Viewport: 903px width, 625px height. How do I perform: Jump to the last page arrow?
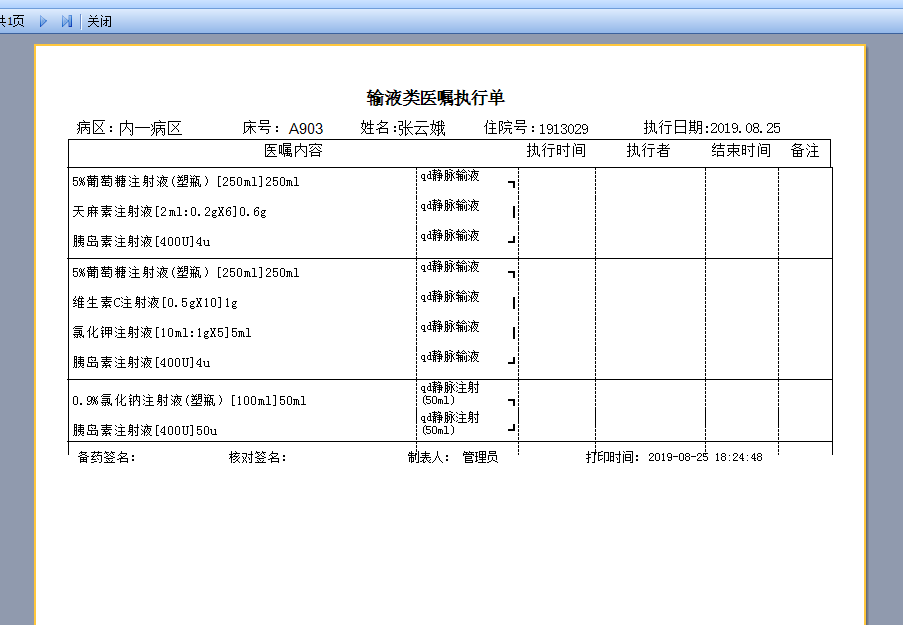(x=67, y=21)
